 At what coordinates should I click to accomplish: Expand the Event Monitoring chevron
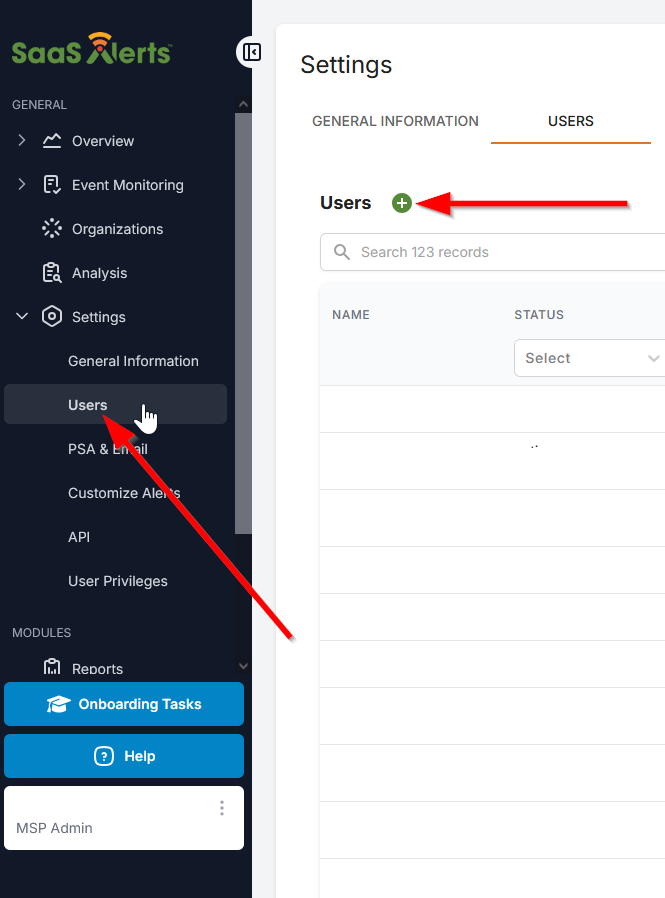22,185
